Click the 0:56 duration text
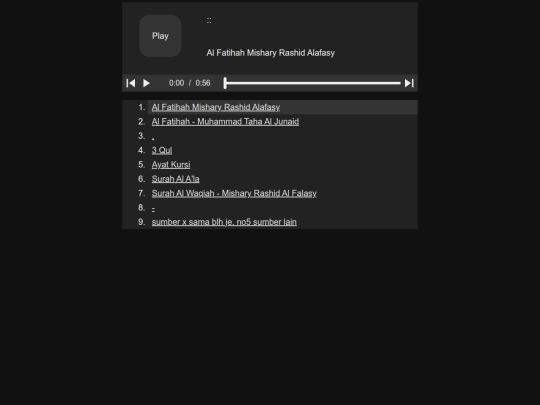 [203, 83]
